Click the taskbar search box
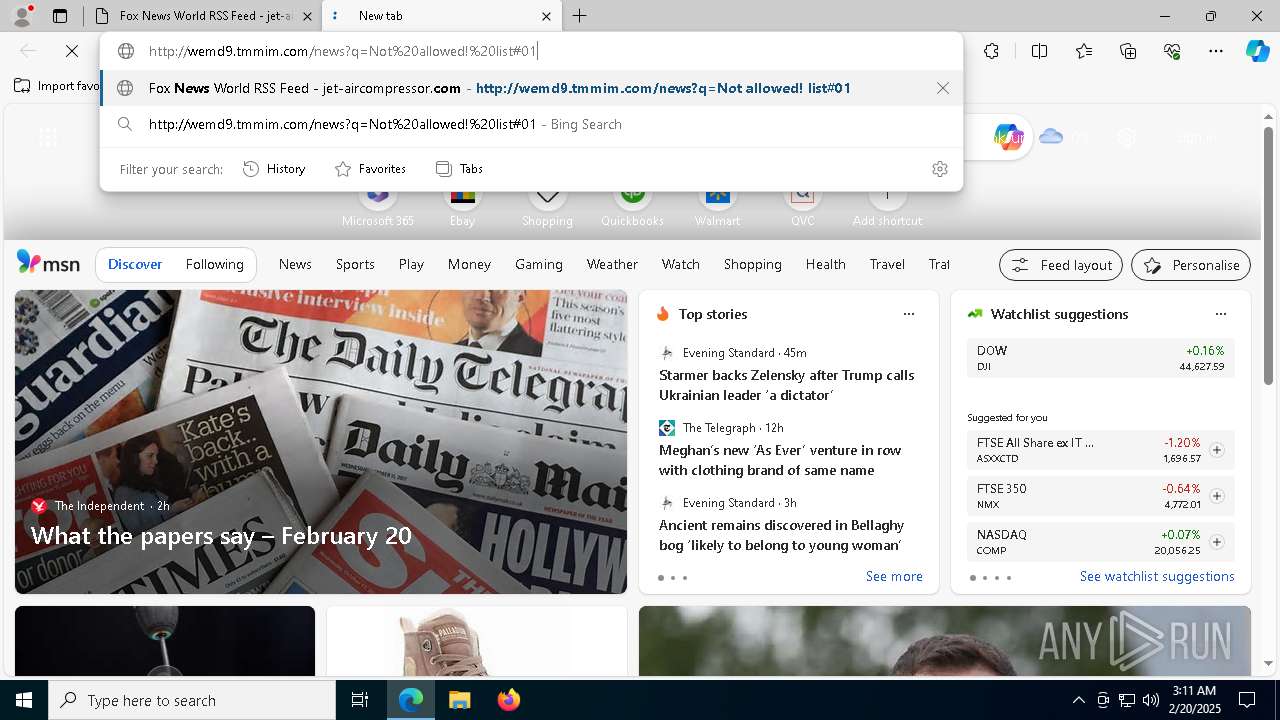Image resolution: width=1280 pixels, height=720 pixels. (192, 700)
